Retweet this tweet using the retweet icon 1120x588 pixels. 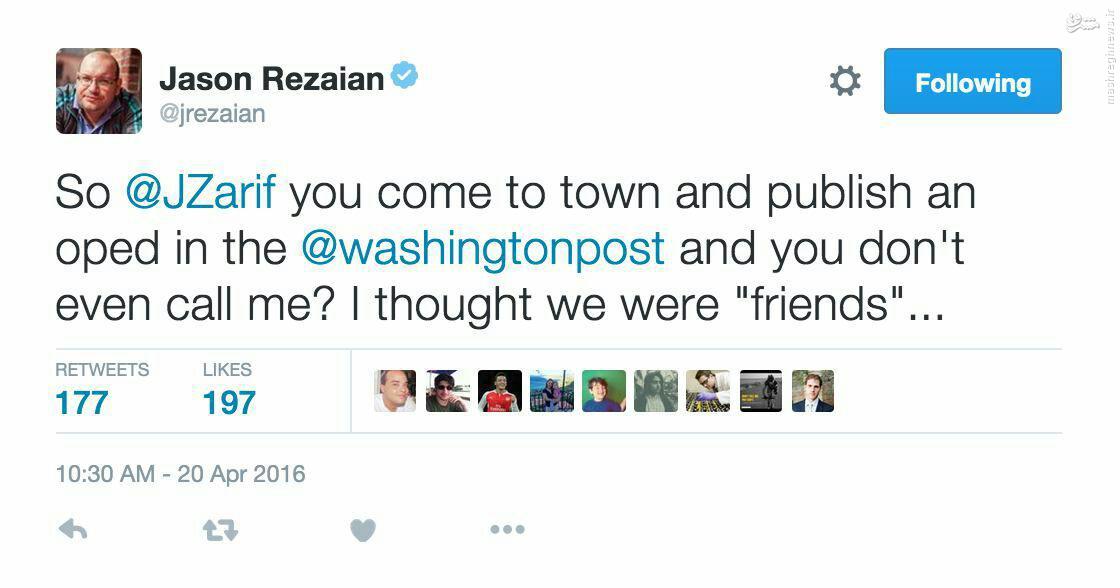tap(220, 530)
